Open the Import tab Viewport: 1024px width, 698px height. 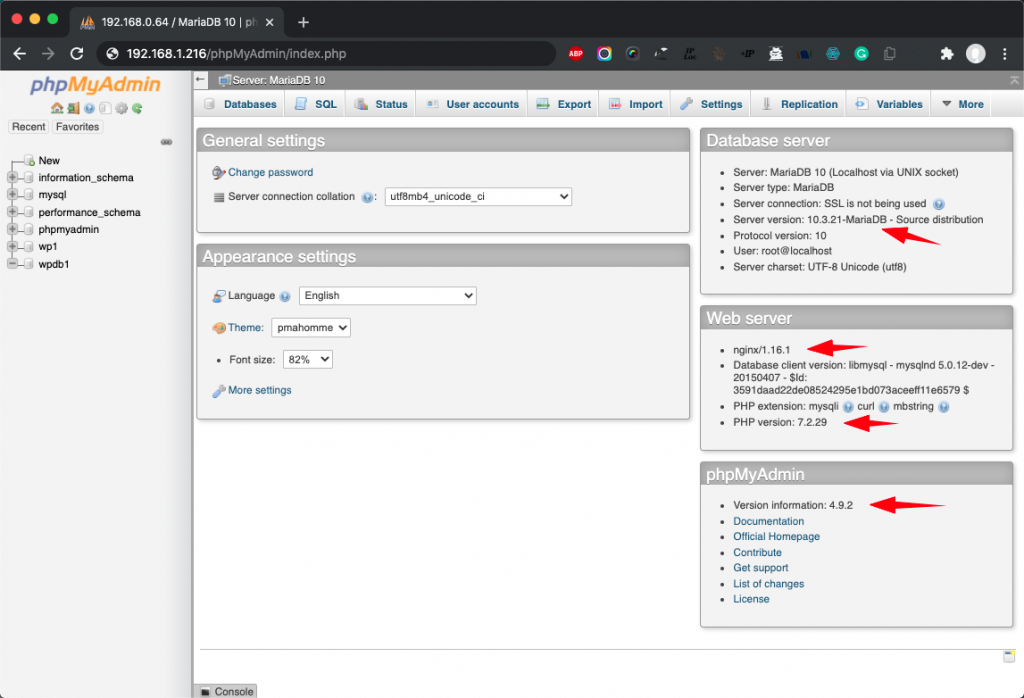pos(635,104)
